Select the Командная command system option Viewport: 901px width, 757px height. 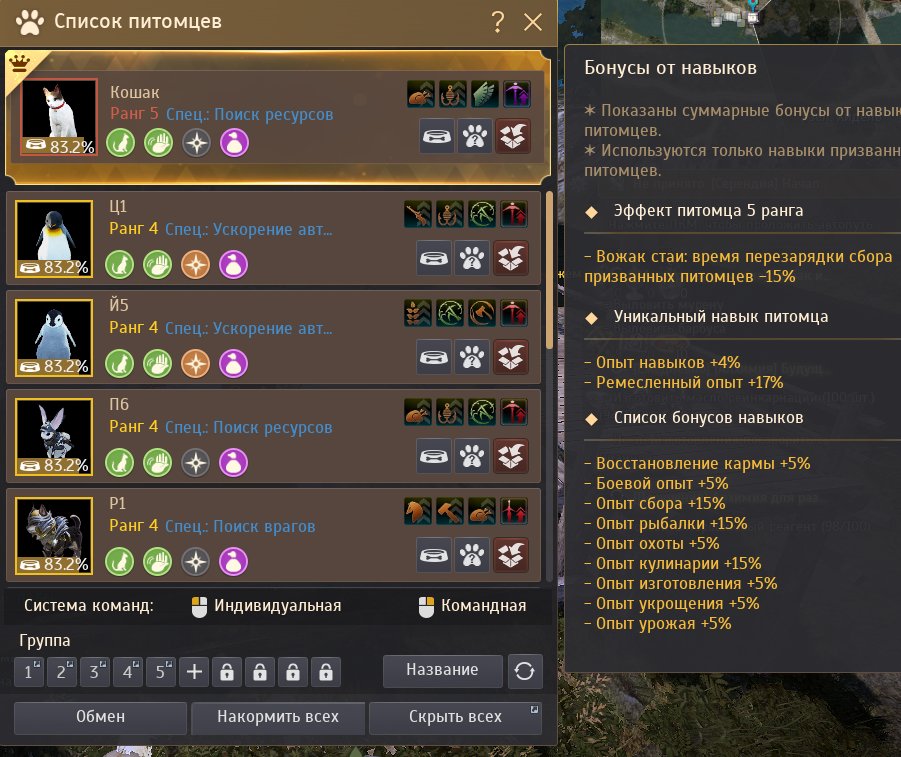coord(472,606)
